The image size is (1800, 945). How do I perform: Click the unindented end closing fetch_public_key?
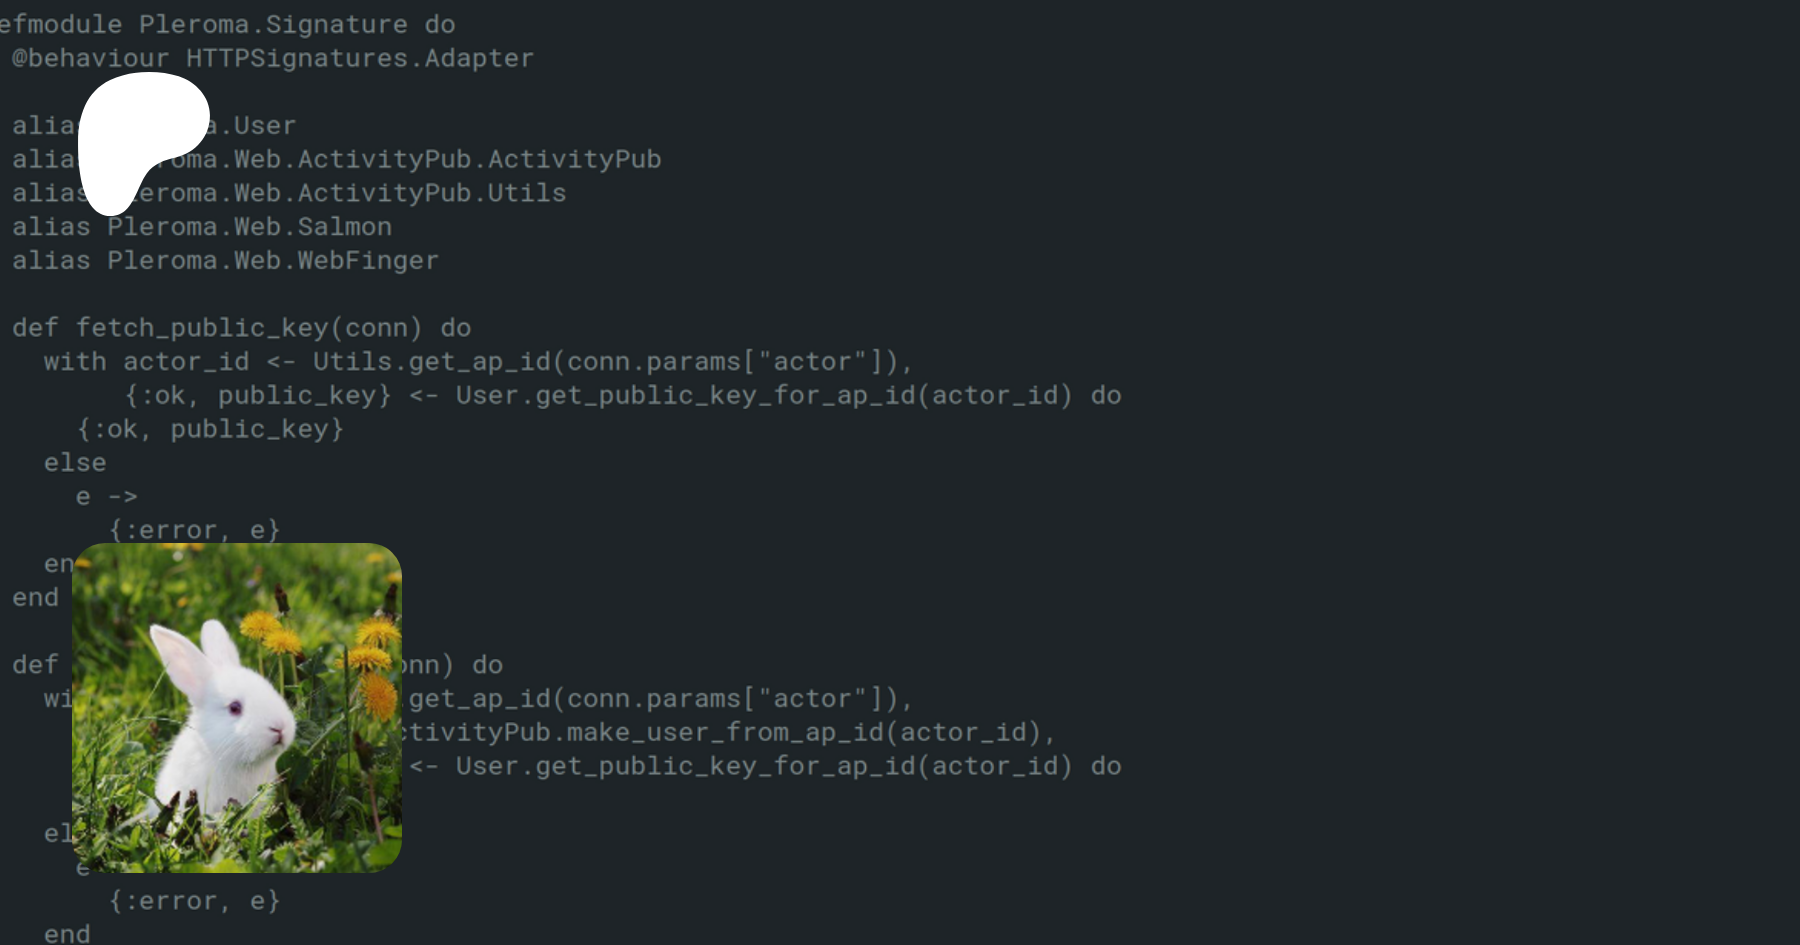point(35,598)
